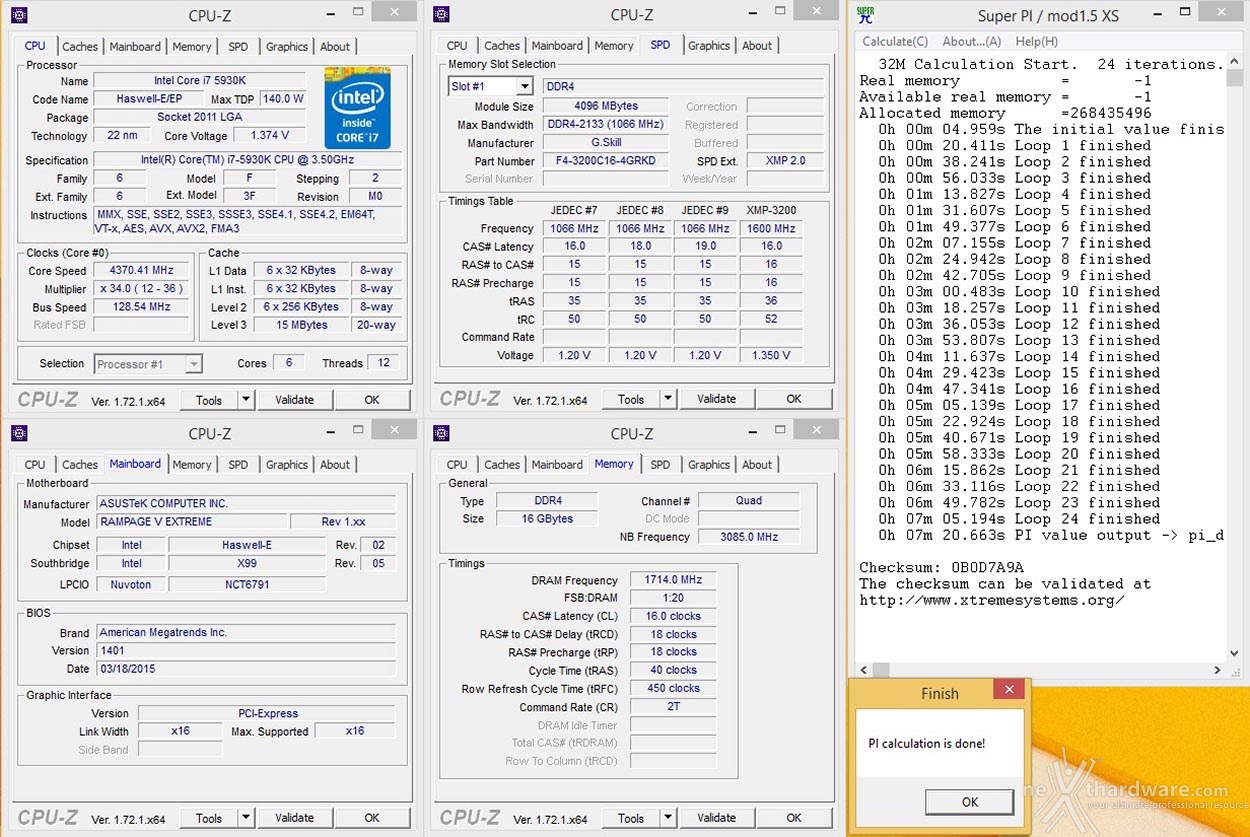Click Validate in the CPU-tab CPU-Z window
1250x837 pixels.
tap(294, 400)
